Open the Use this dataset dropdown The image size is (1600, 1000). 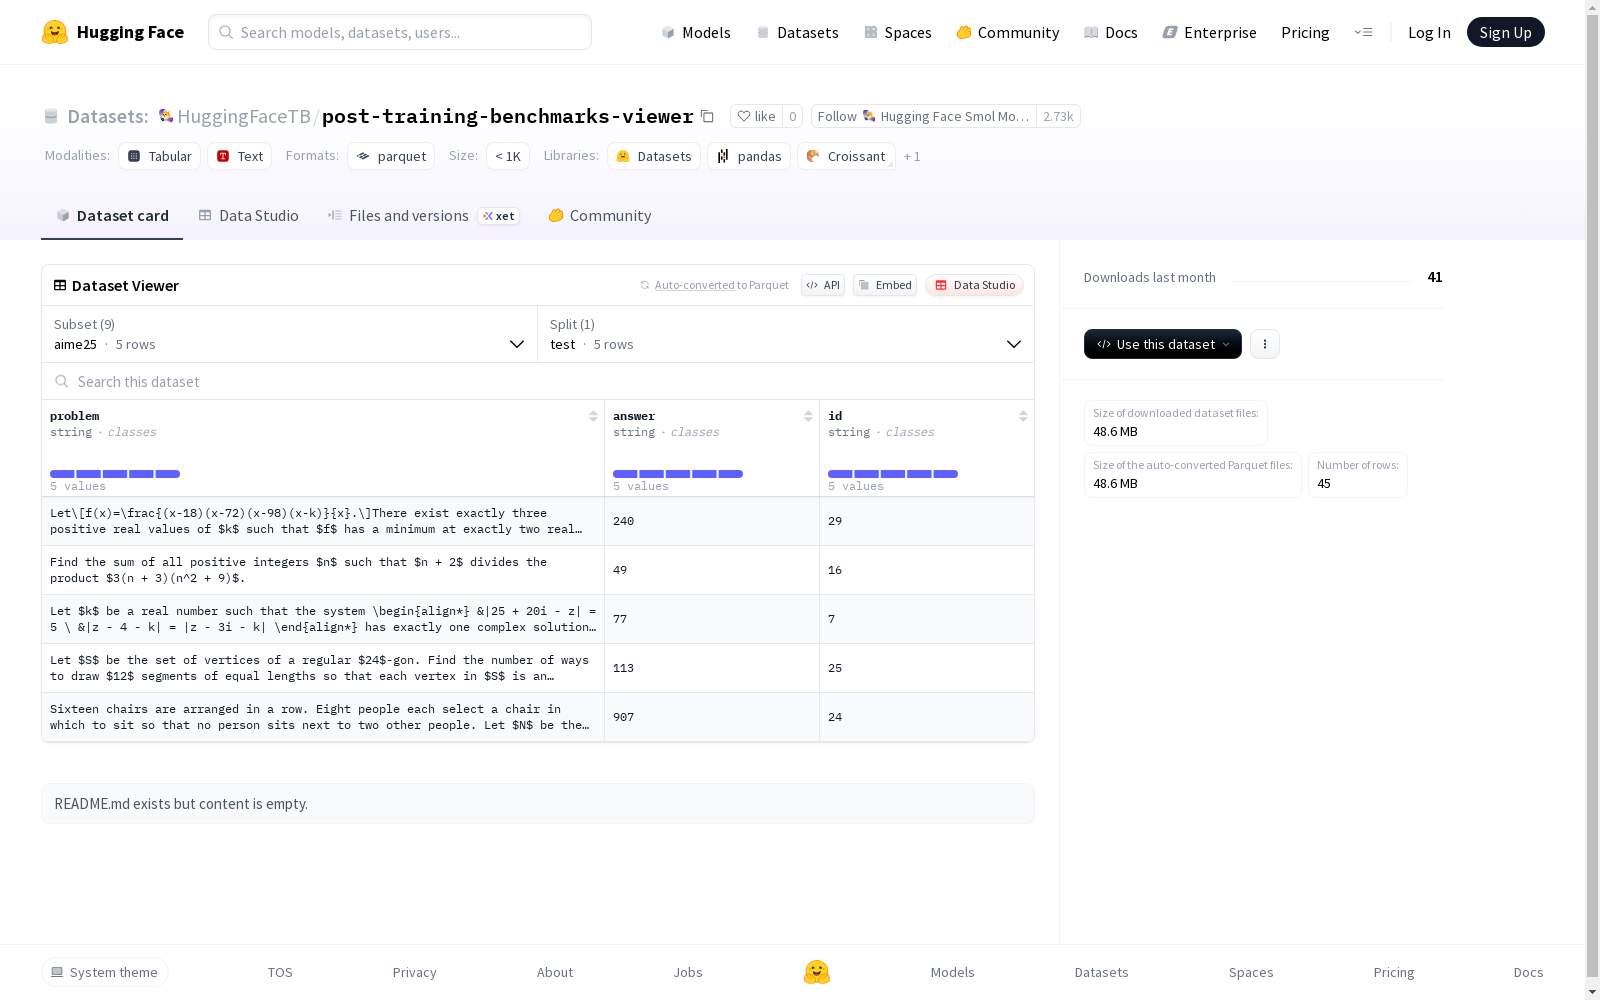pyautogui.click(x=1163, y=344)
